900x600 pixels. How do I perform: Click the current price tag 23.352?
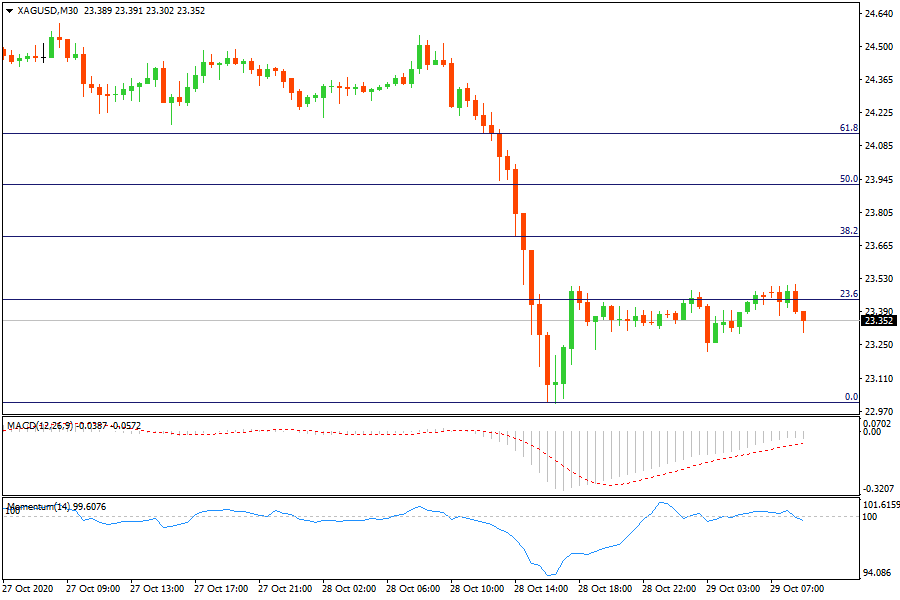click(x=878, y=321)
